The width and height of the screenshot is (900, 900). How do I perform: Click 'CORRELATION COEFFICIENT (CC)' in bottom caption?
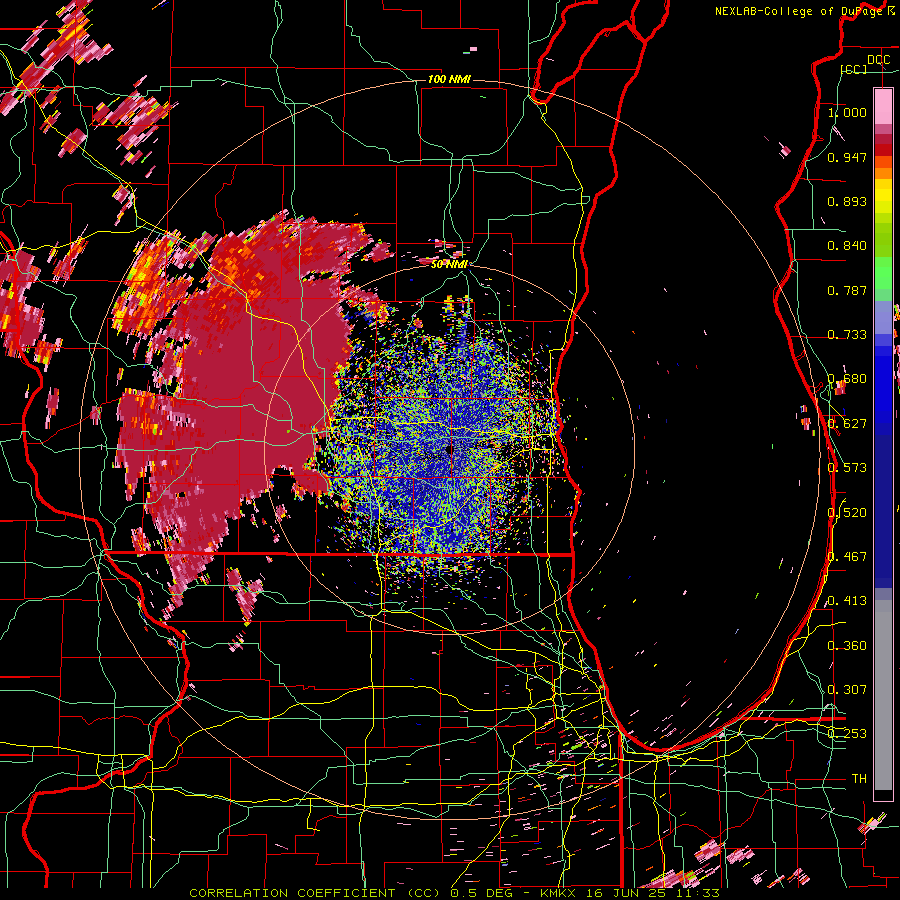314,893
